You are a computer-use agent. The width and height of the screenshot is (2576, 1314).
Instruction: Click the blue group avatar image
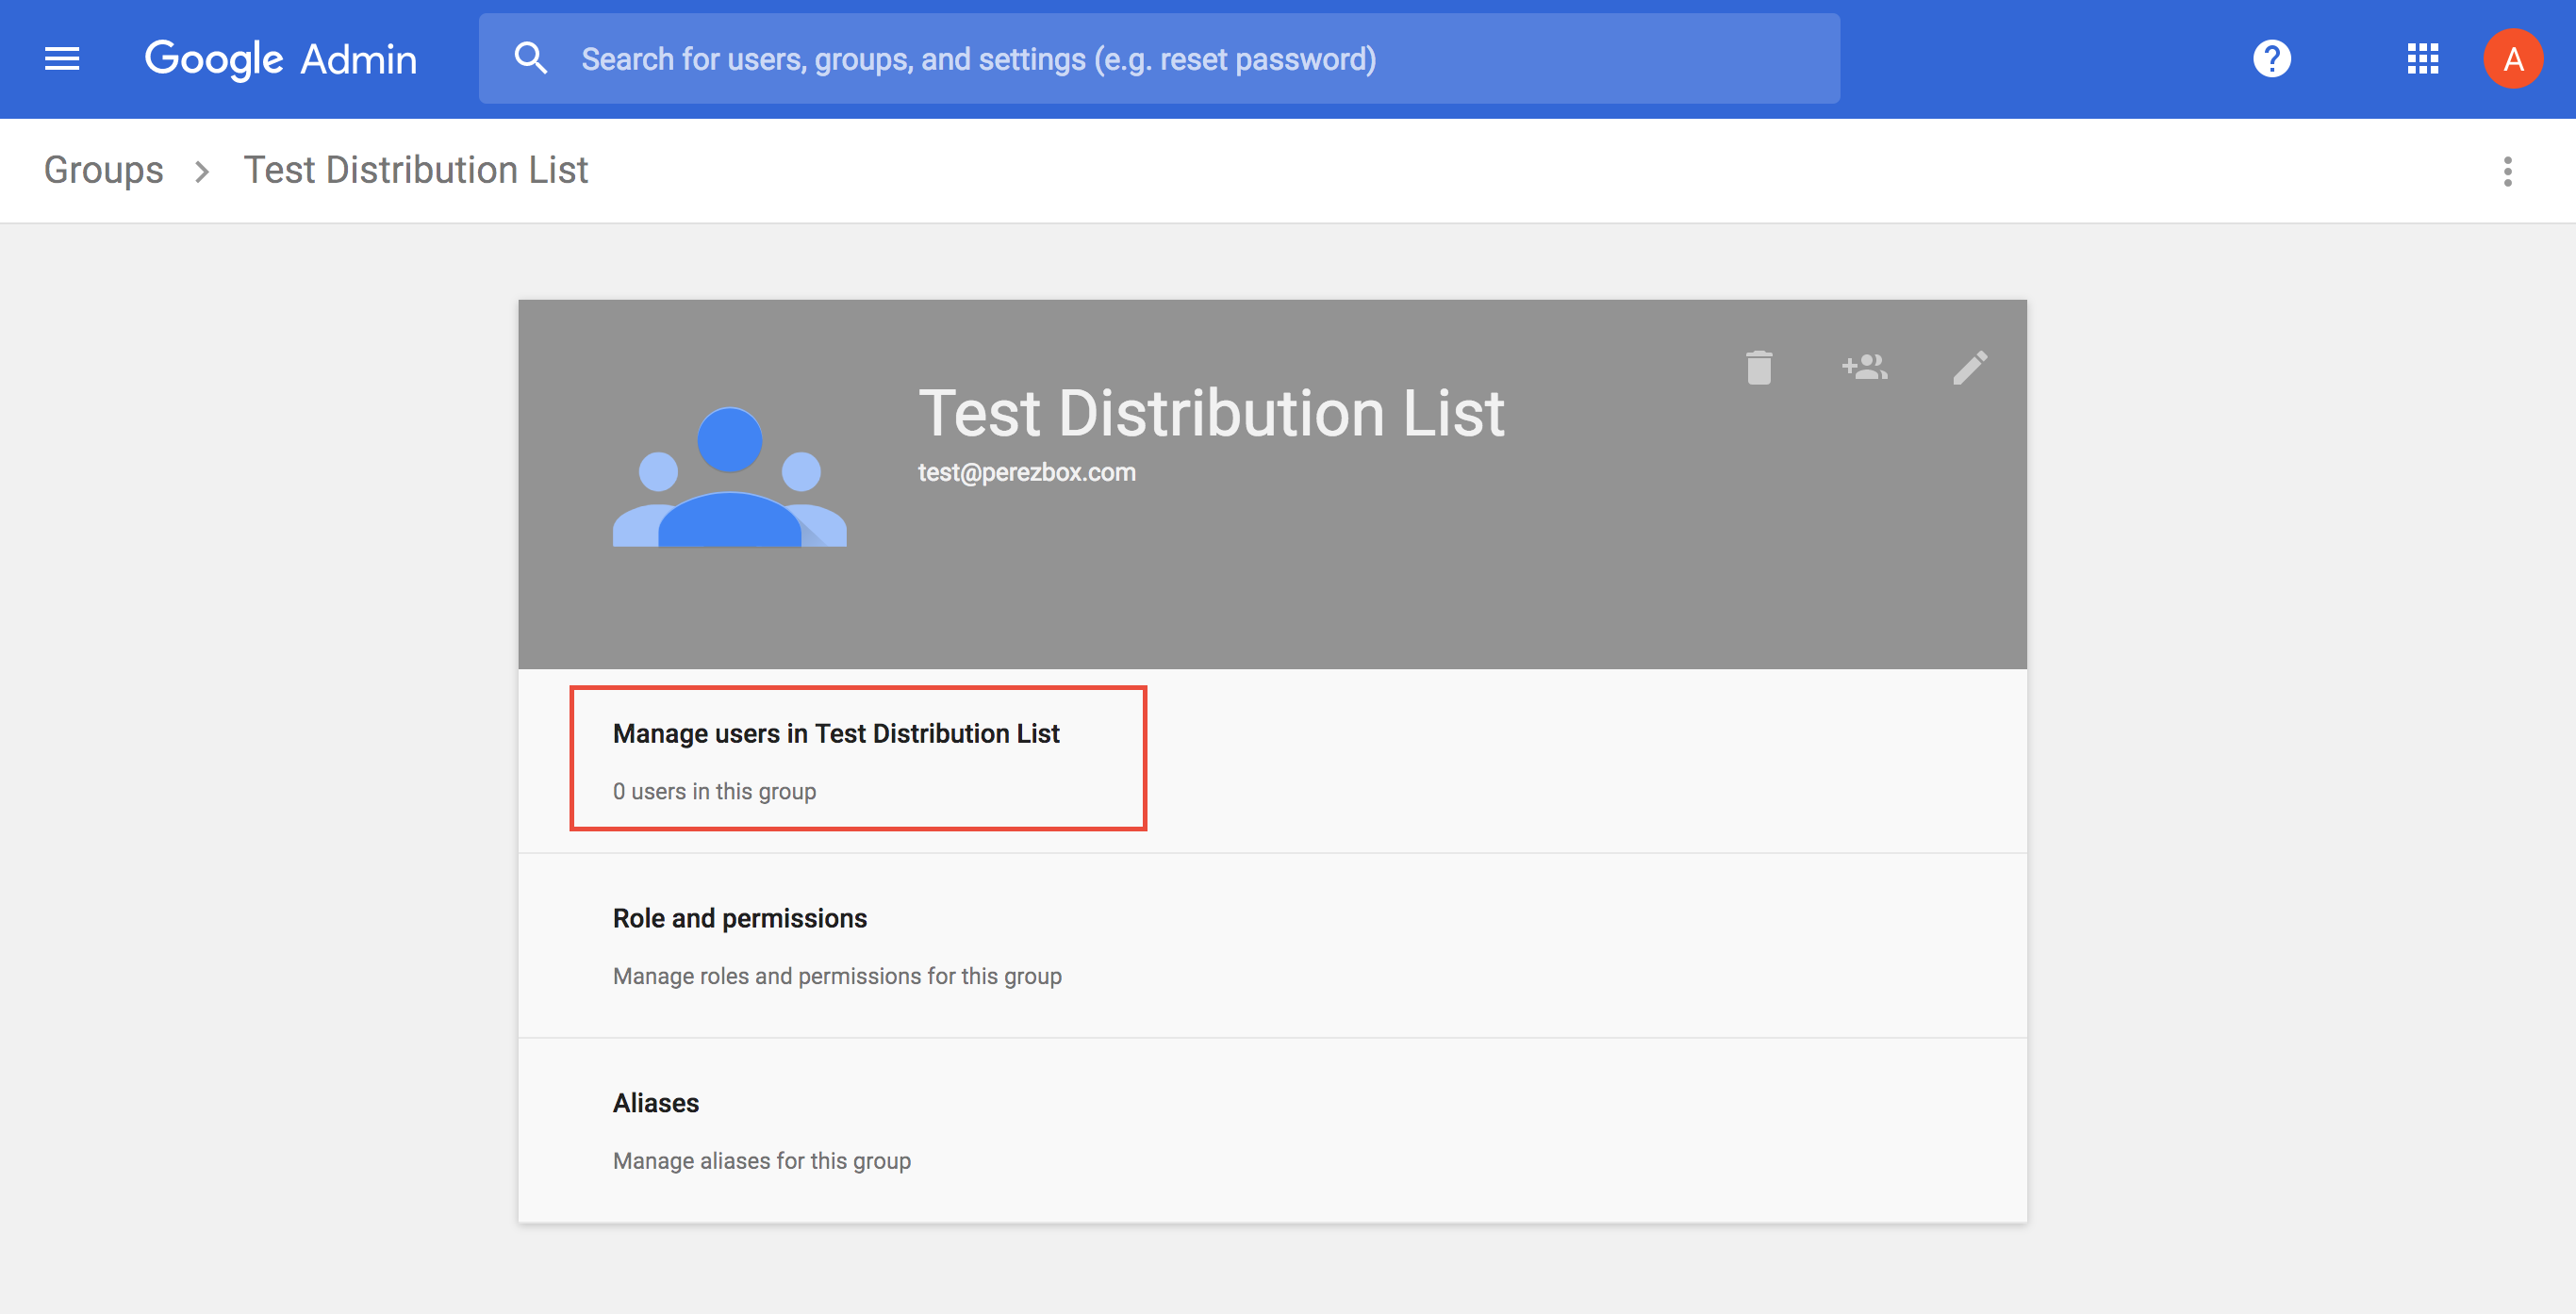(730, 477)
